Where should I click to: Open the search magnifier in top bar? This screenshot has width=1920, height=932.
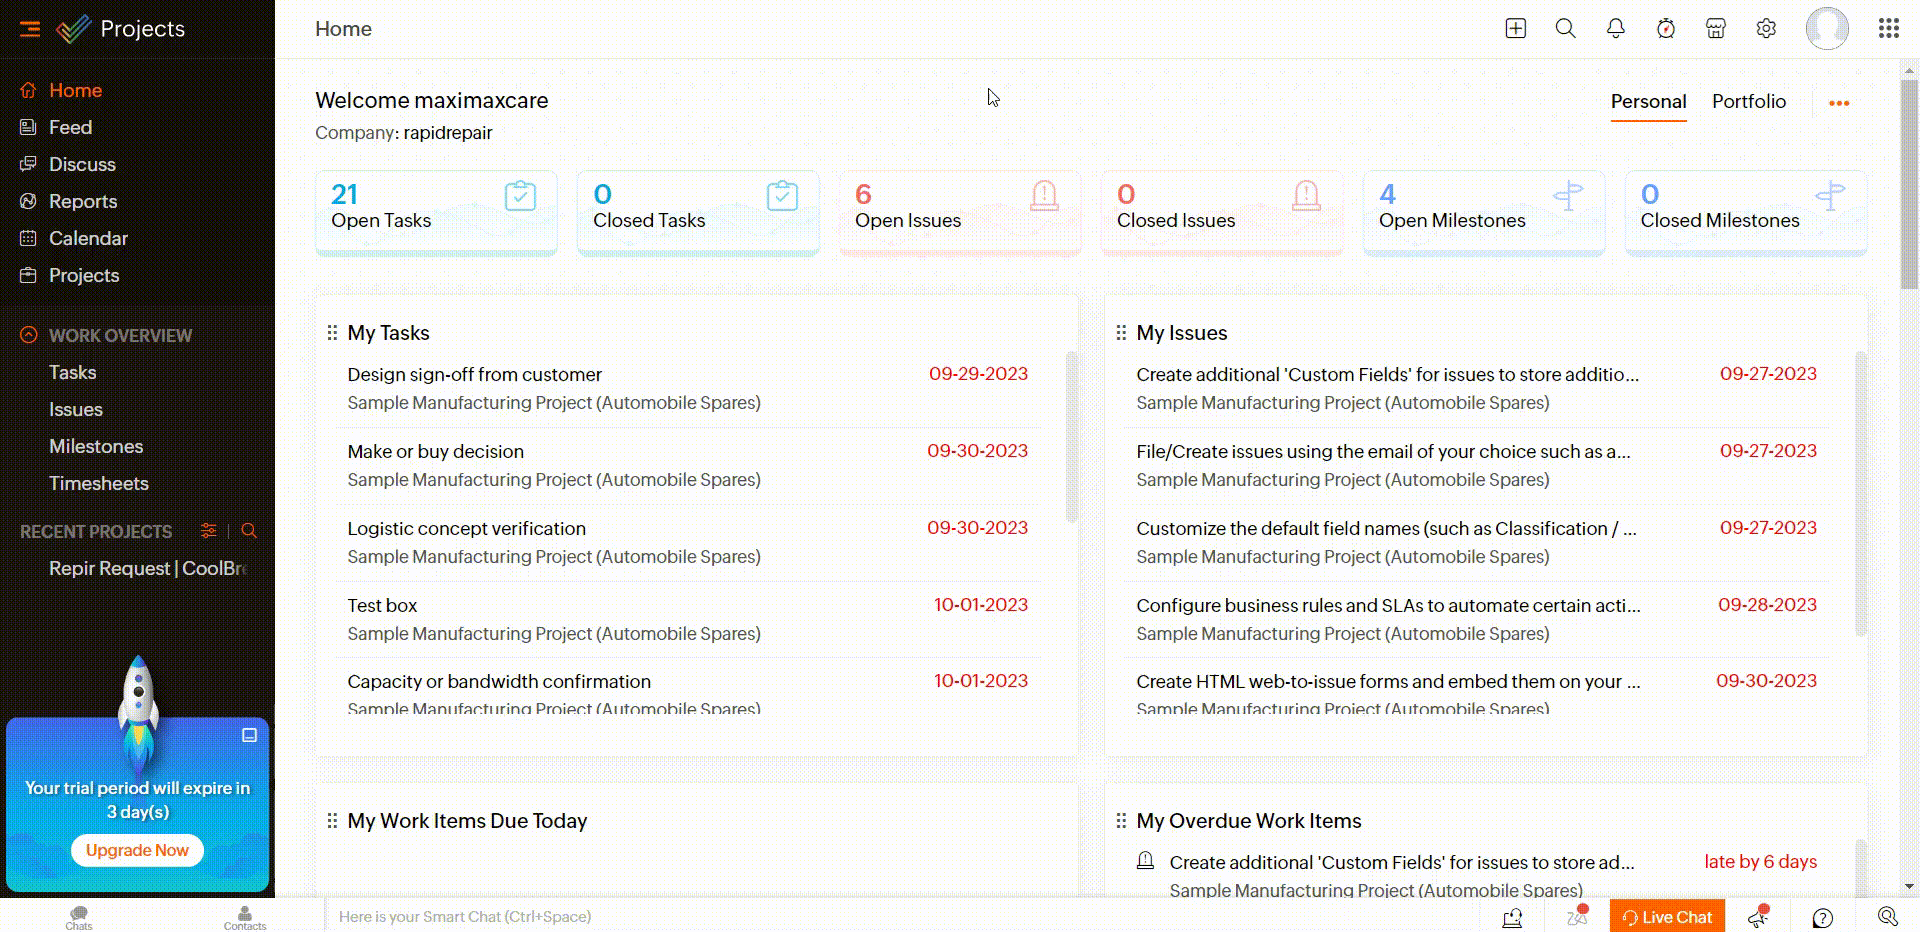[x=1565, y=29]
